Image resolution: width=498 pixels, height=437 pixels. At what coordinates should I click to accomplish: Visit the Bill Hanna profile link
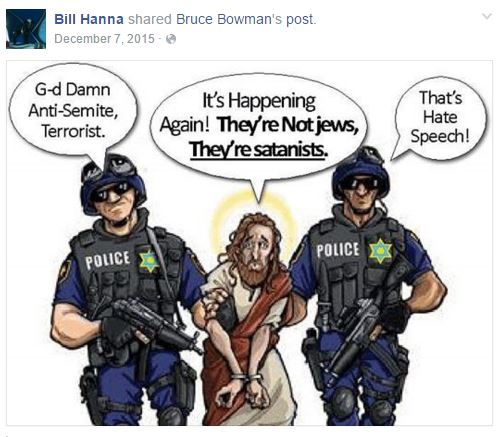(x=89, y=19)
